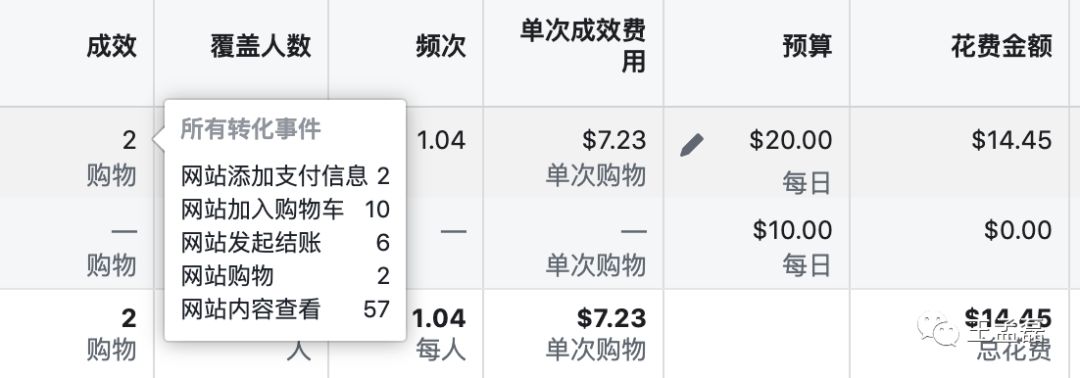
Task: Click the $0.00 amount spent cell
Action: 1018,230
